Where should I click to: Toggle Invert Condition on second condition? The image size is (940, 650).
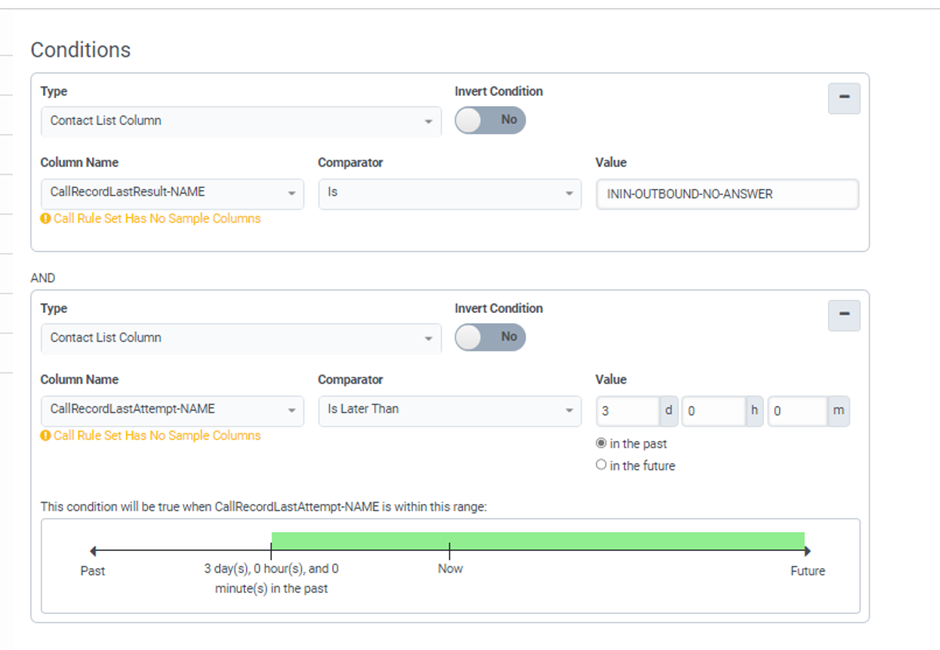tap(490, 337)
